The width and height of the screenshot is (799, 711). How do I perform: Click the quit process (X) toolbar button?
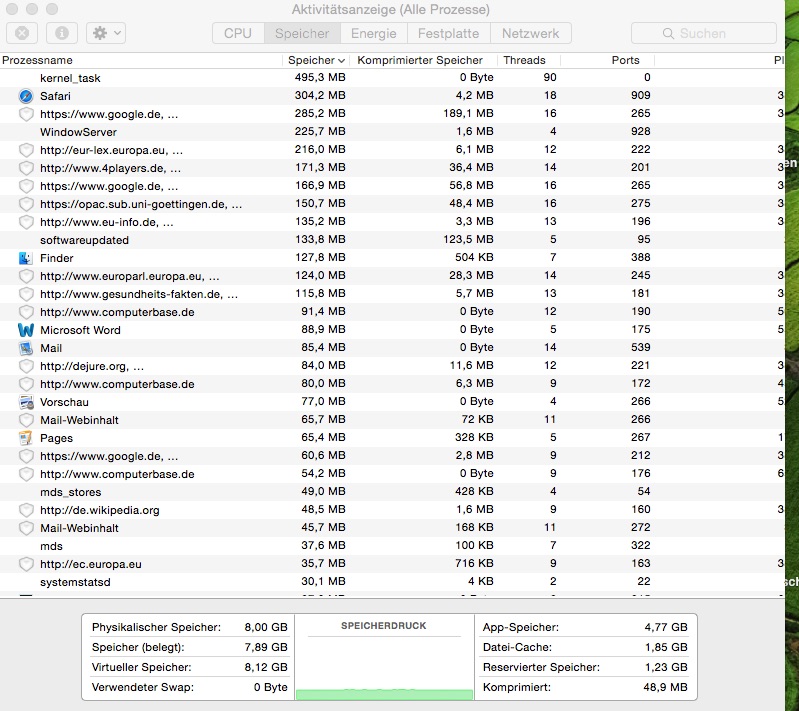point(22,33)
